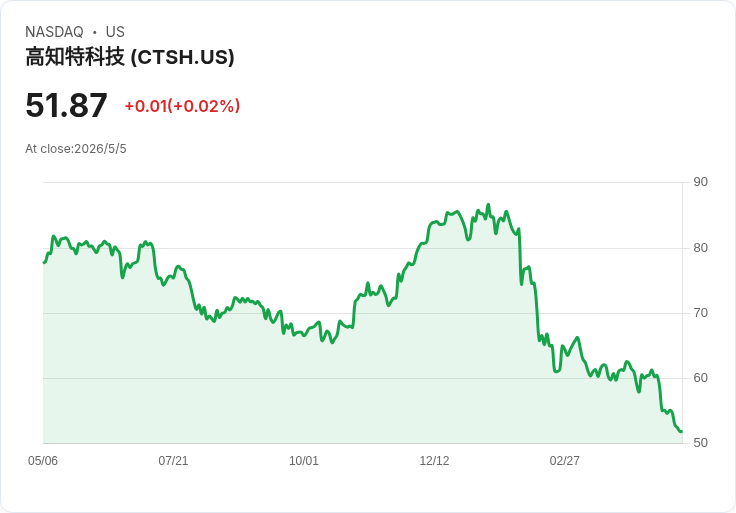Click the 80 price axis label
Viewport: 736px width, 513px height.
pyautogui.click(x=700, y=247)
